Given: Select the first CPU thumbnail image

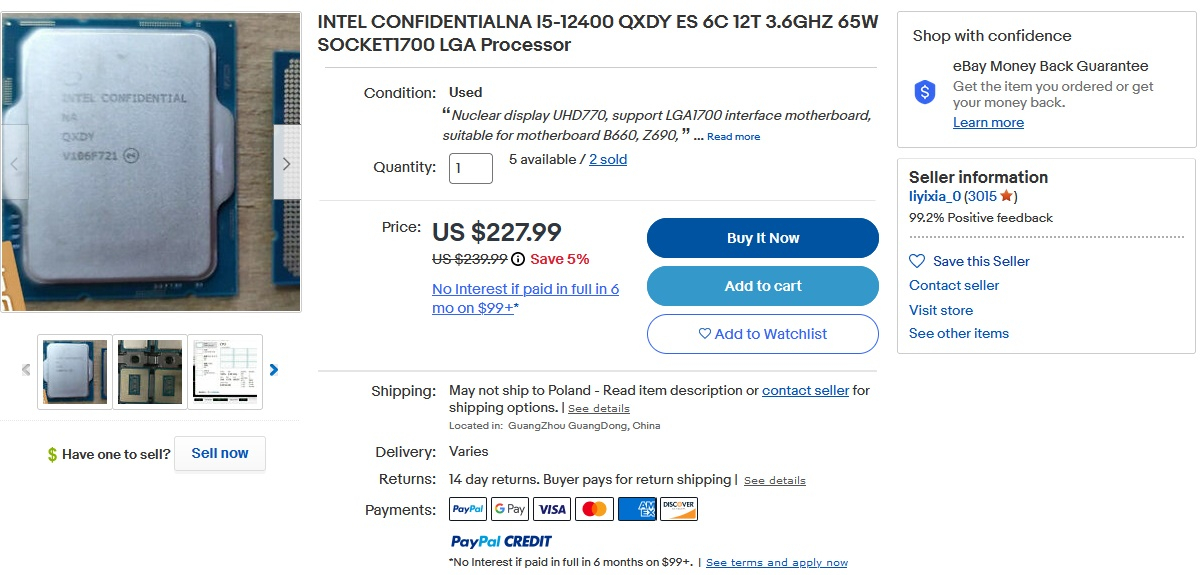Looking at the screenshot, I should (x=75, y=371).
